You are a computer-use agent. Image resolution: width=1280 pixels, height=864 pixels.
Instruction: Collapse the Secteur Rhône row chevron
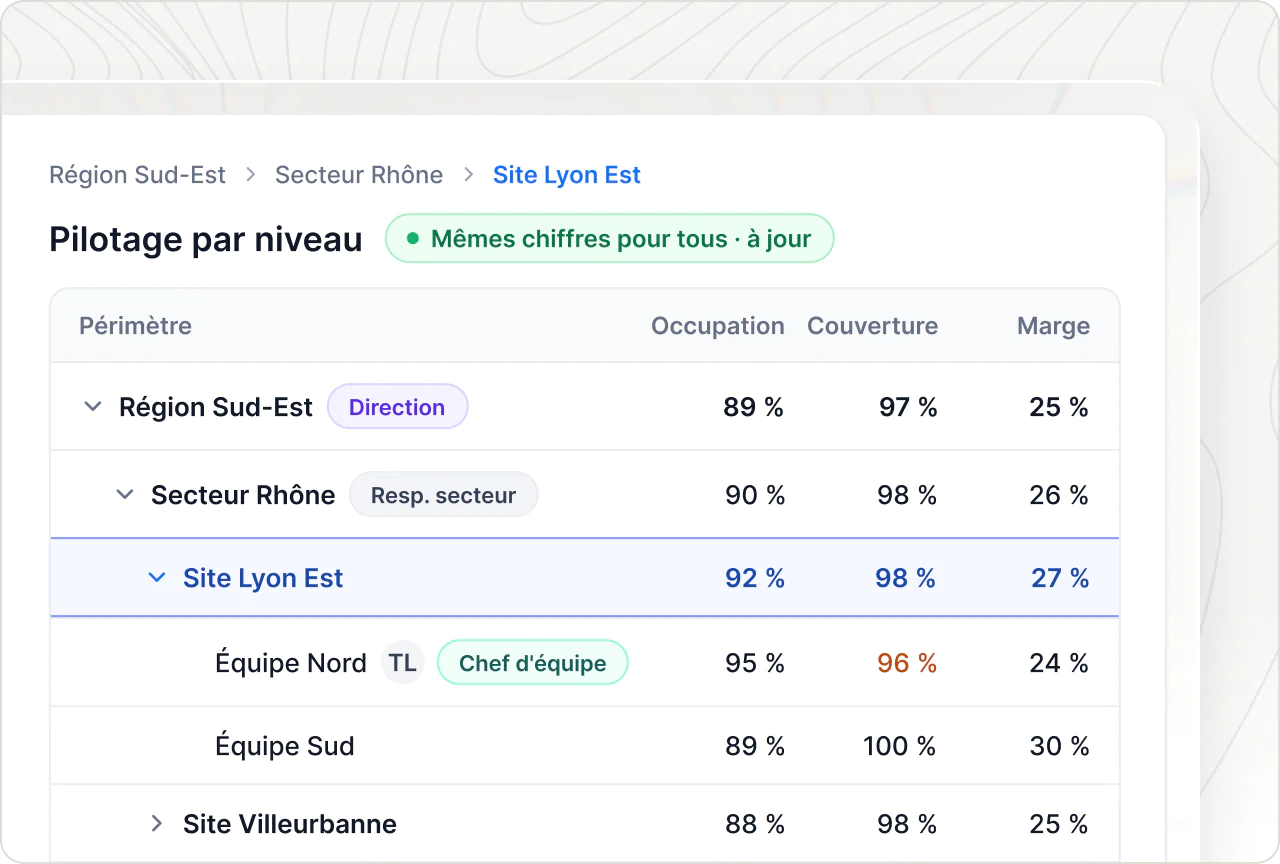click(125, 495)
